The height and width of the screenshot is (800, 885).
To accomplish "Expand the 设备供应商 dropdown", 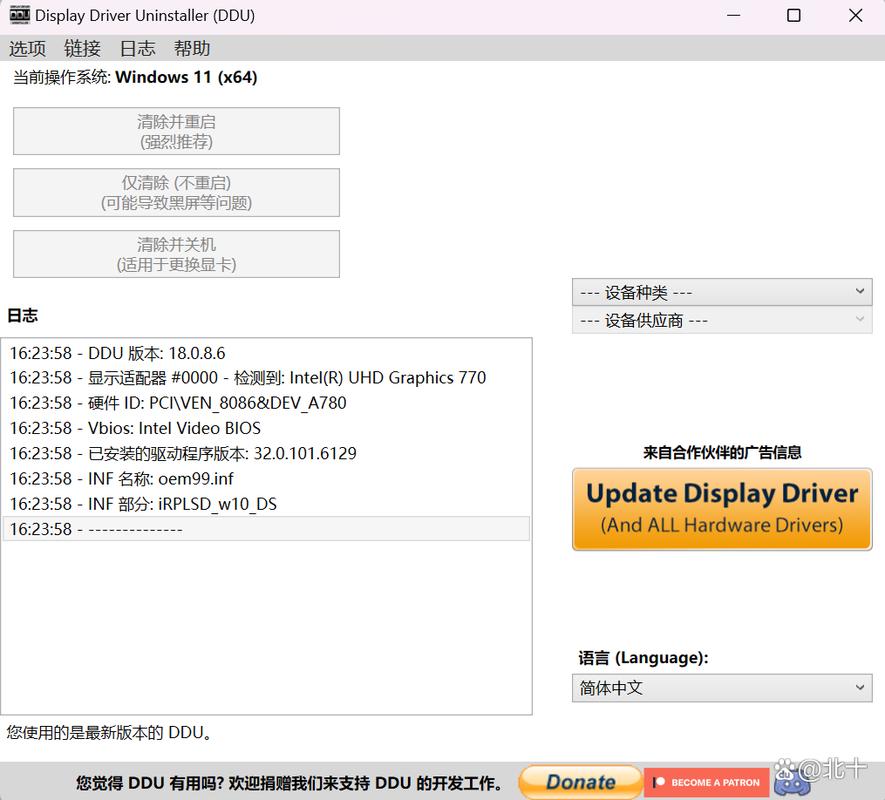I will point(722,320).
